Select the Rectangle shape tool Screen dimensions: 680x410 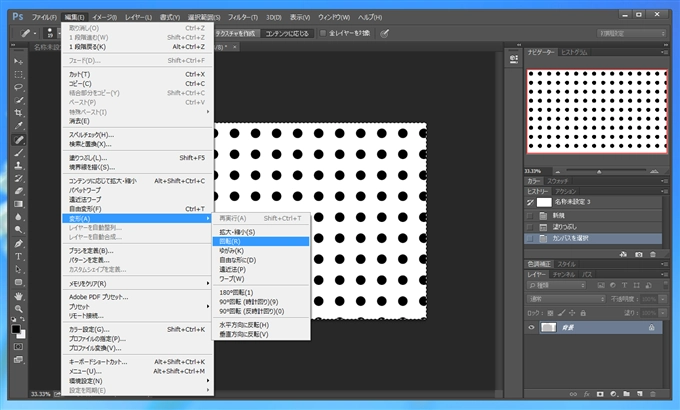click(x=18, y=282)
